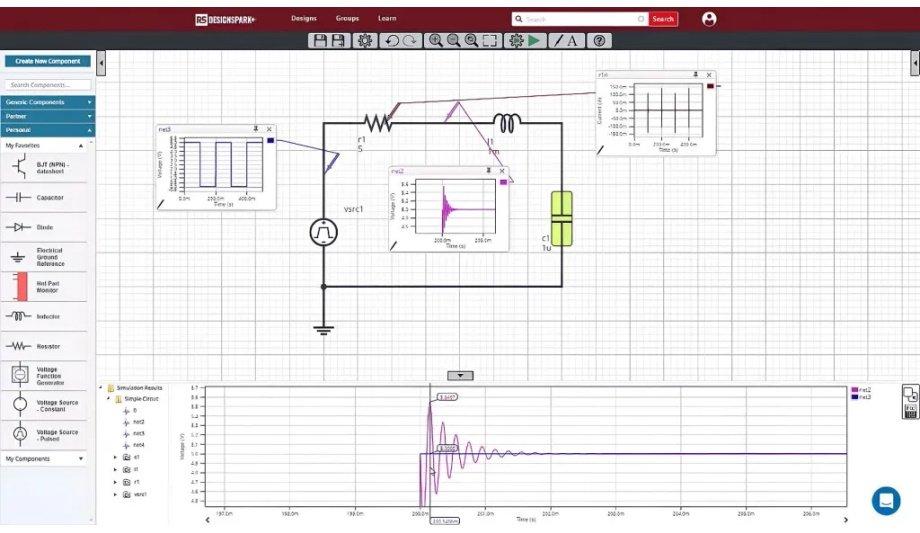Open the help question mark icon

pos(599,41)
